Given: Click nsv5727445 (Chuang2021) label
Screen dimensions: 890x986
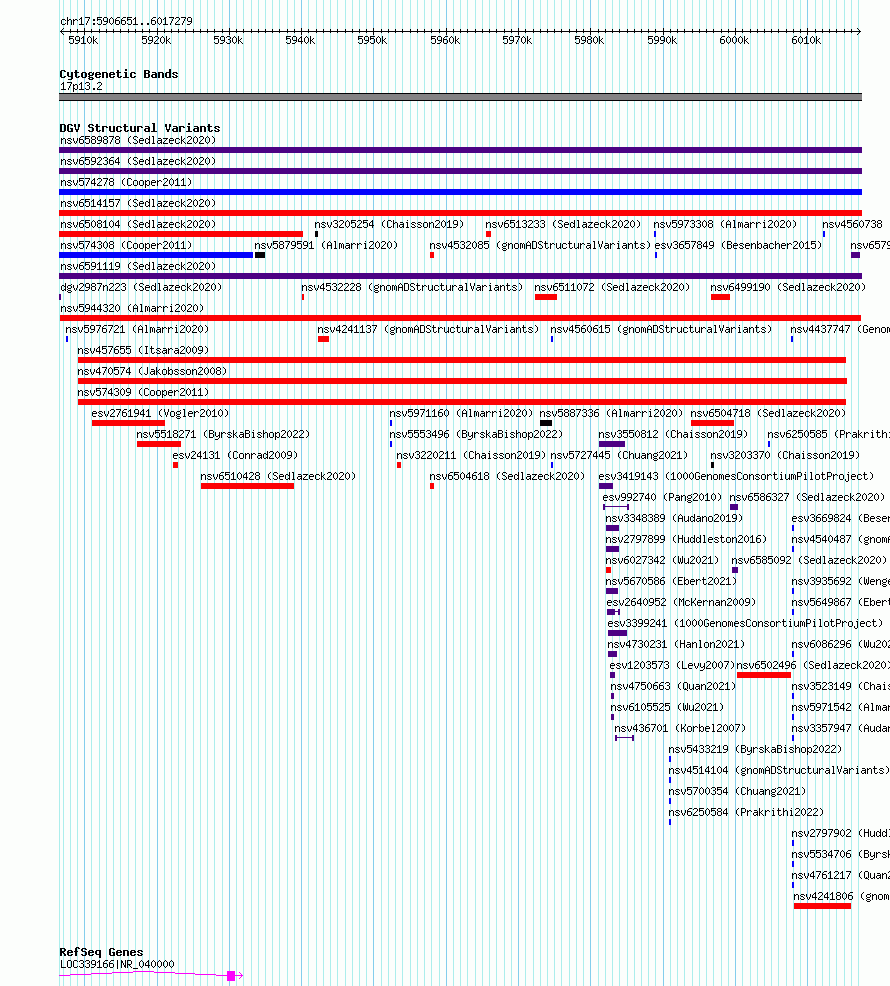Looking at the screenshot, I should (618, 455).
